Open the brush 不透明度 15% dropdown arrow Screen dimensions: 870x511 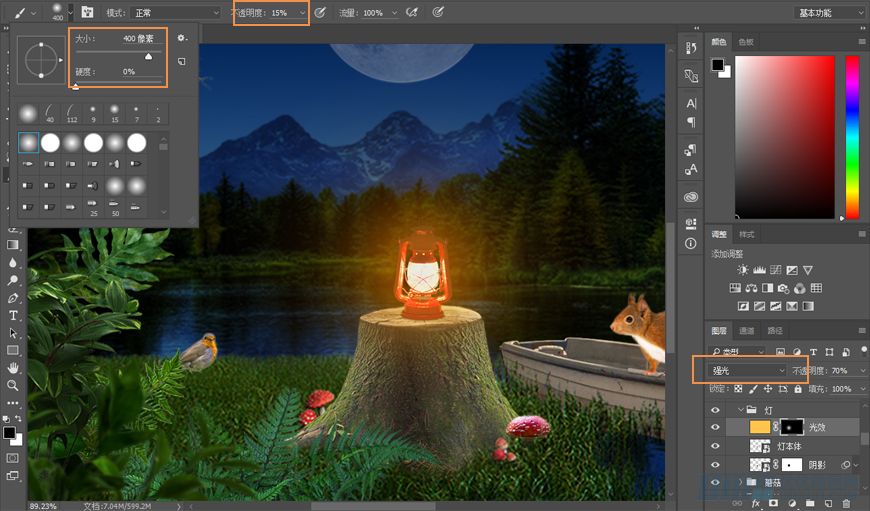(x=302, y=12)
